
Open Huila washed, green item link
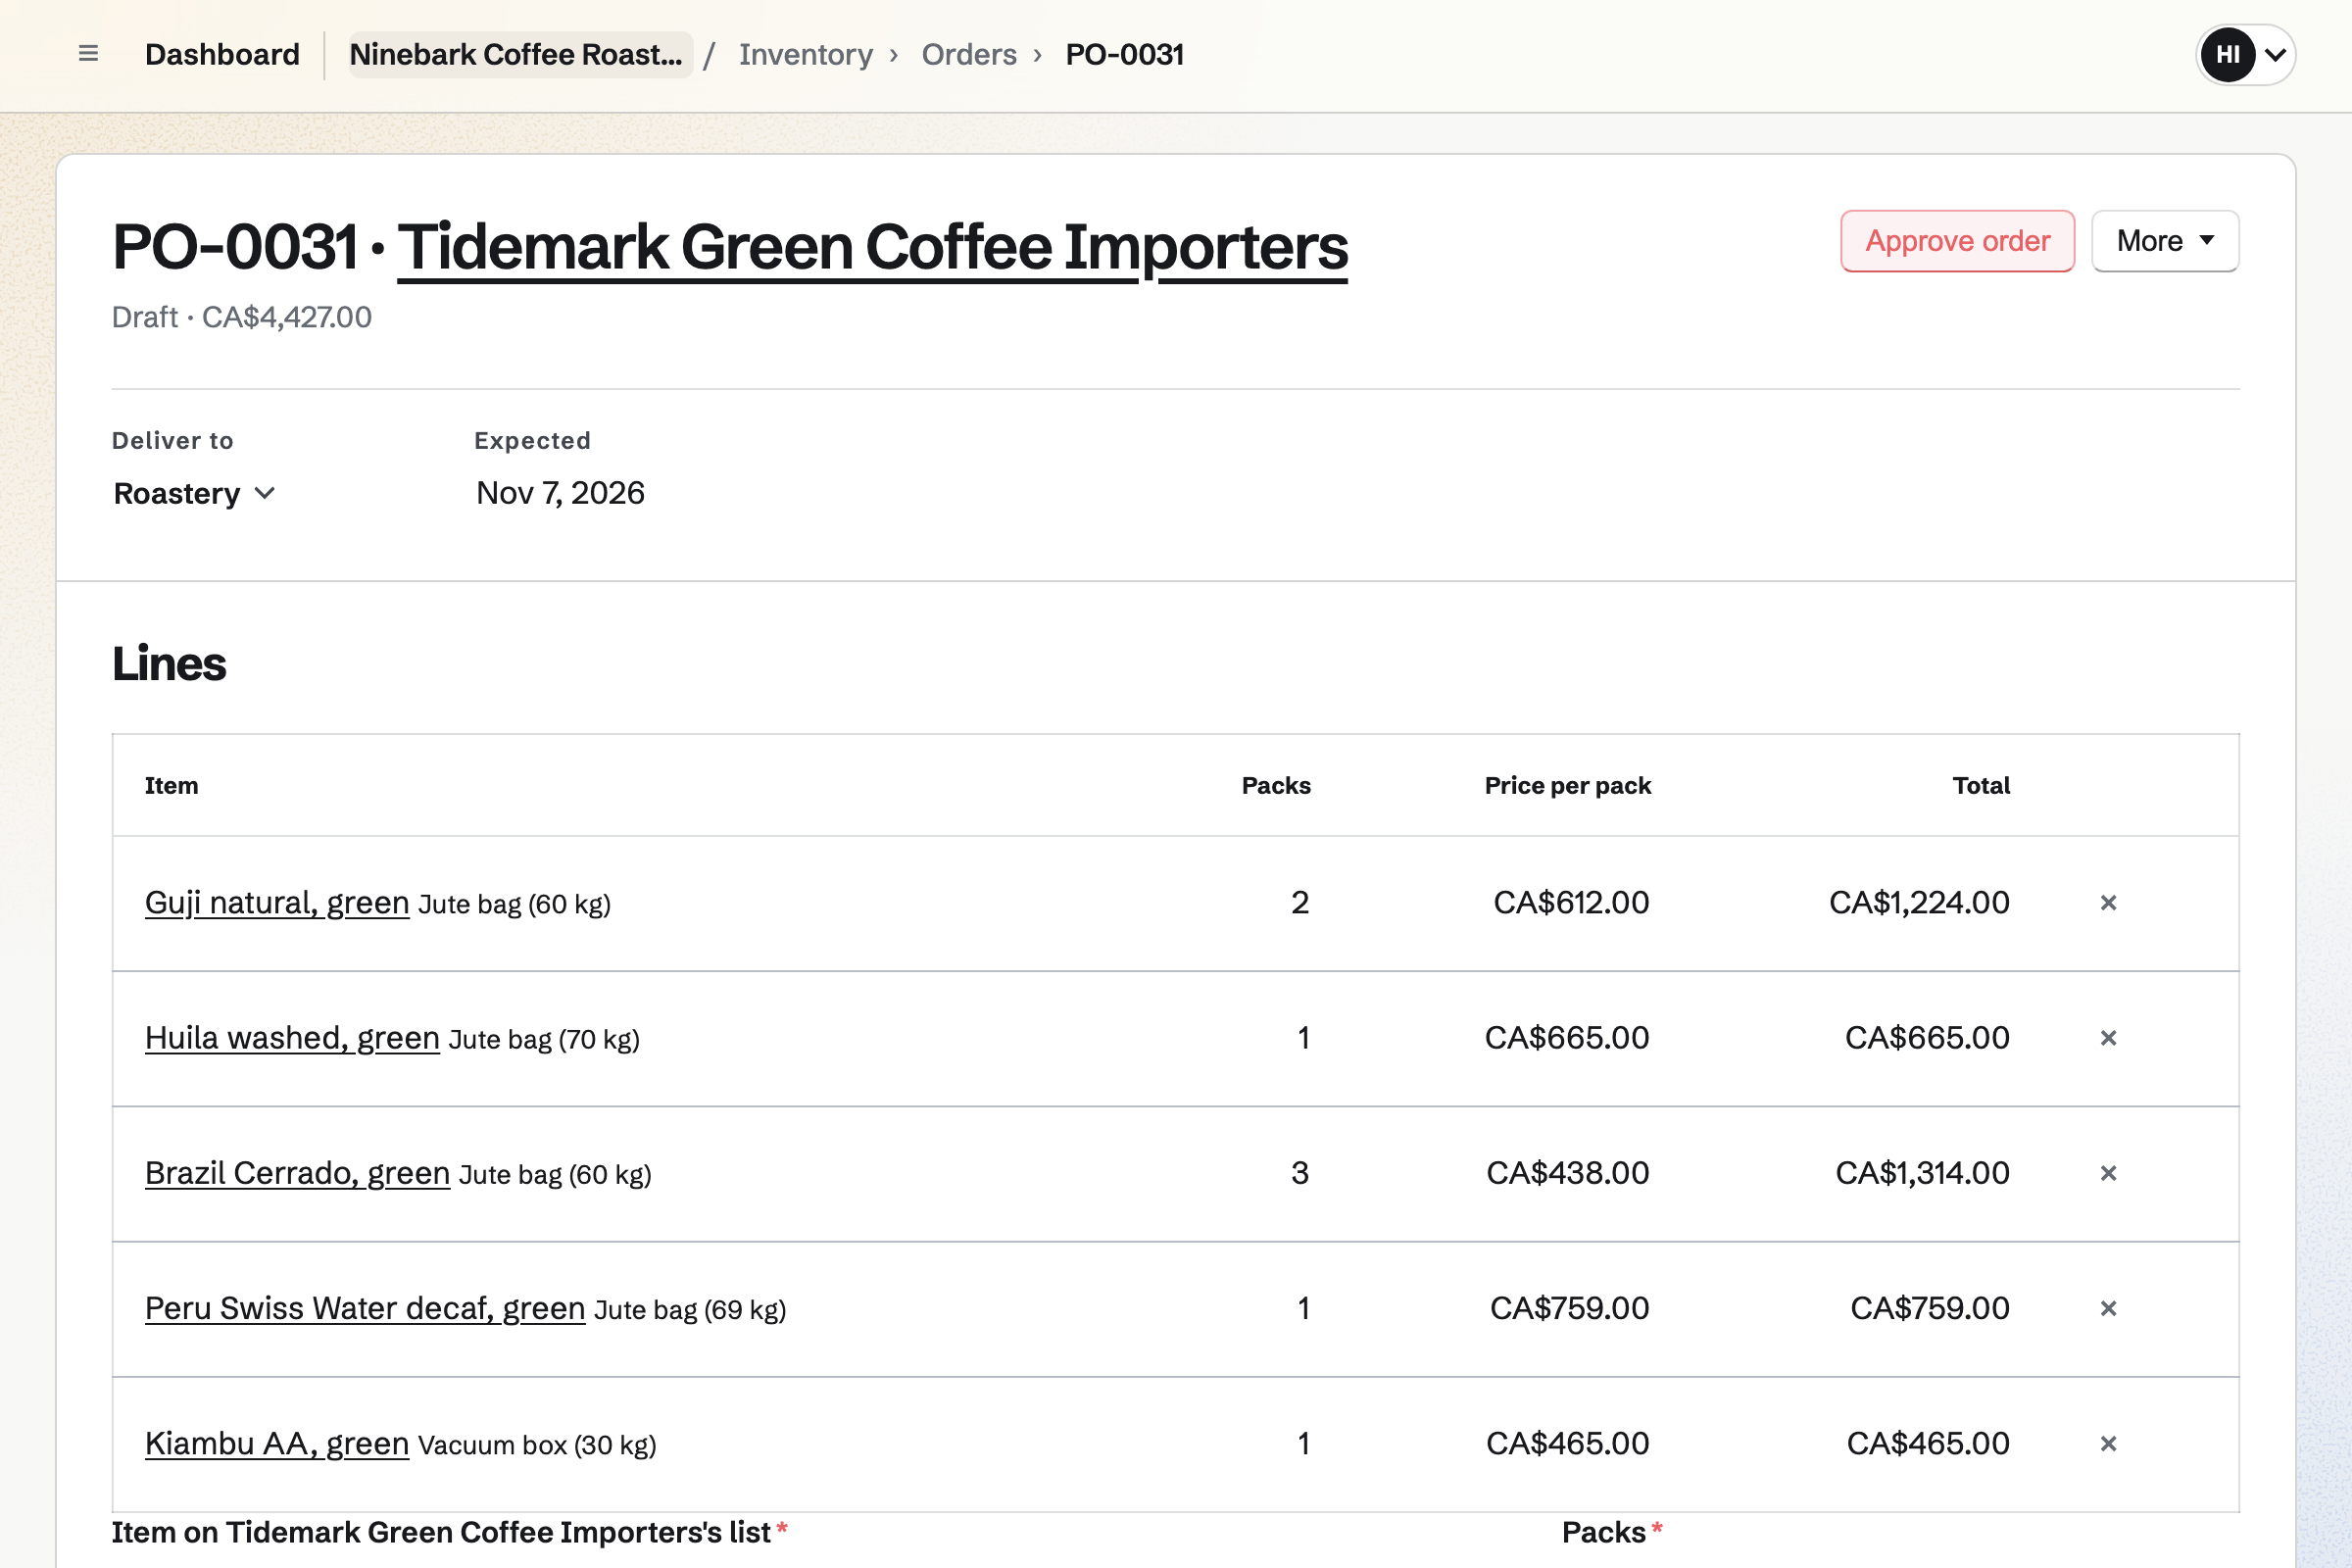[292, 1038]
